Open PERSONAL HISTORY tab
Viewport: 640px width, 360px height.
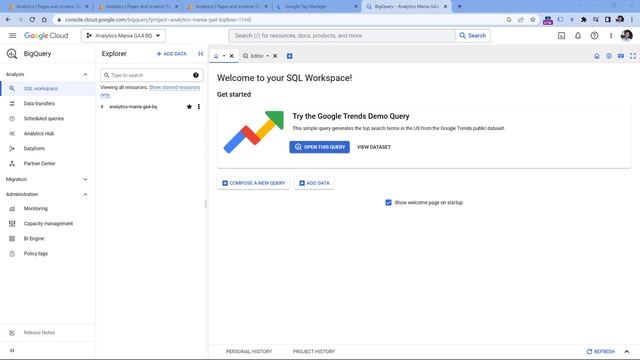coord(249,351)
